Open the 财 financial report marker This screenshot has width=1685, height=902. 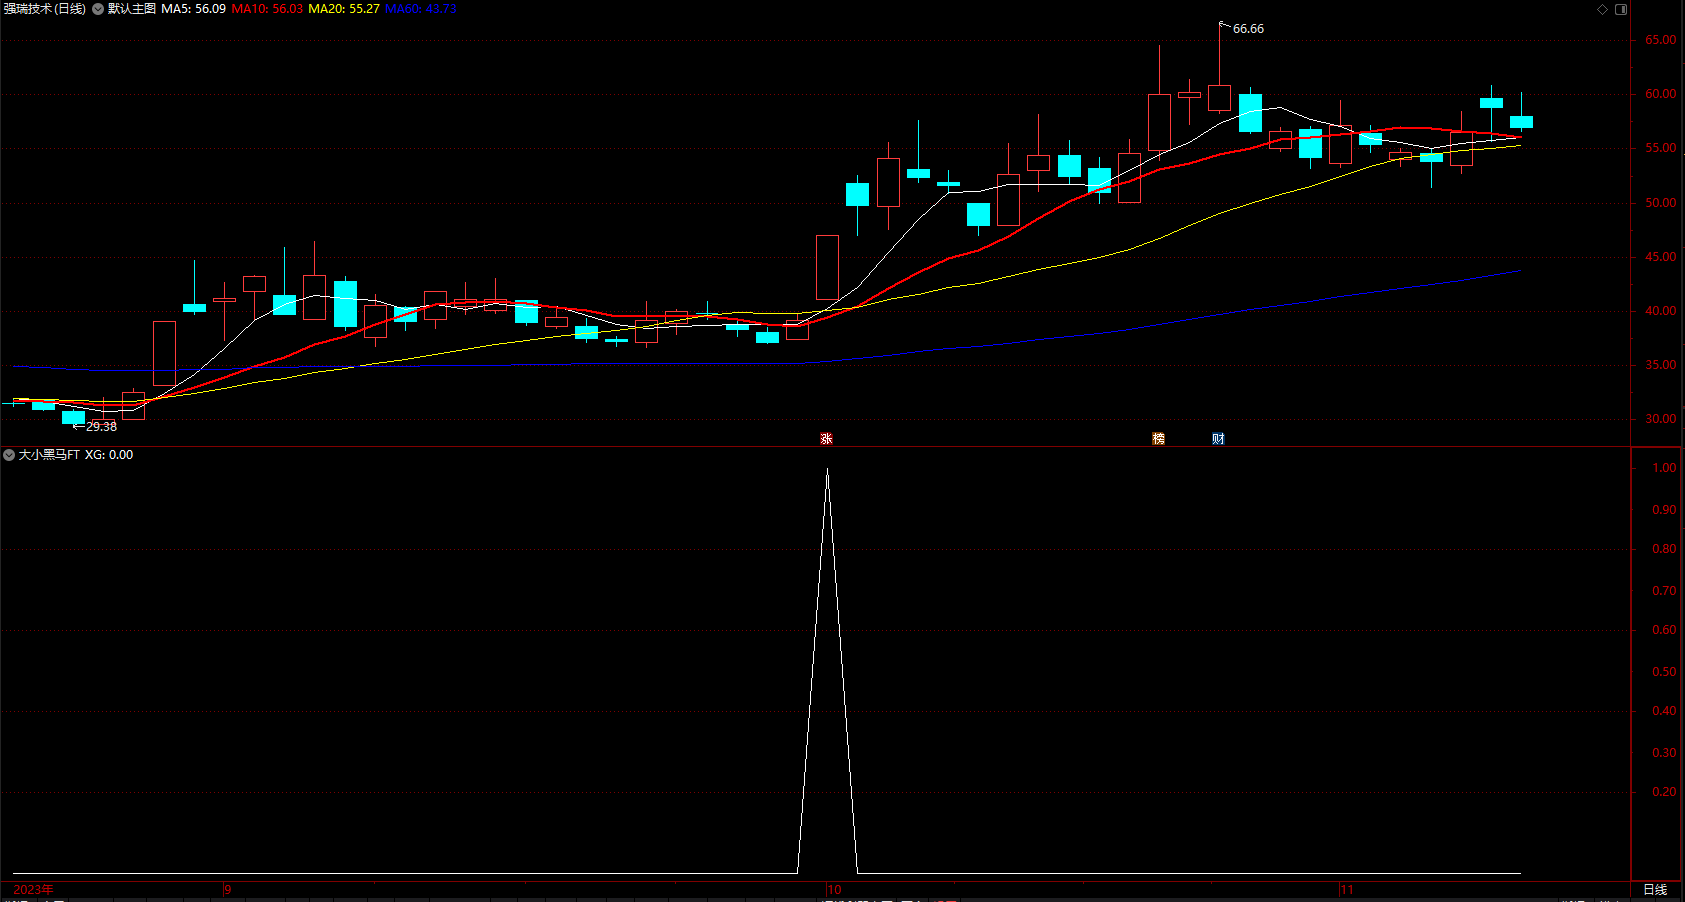(x=1218, y=439)
